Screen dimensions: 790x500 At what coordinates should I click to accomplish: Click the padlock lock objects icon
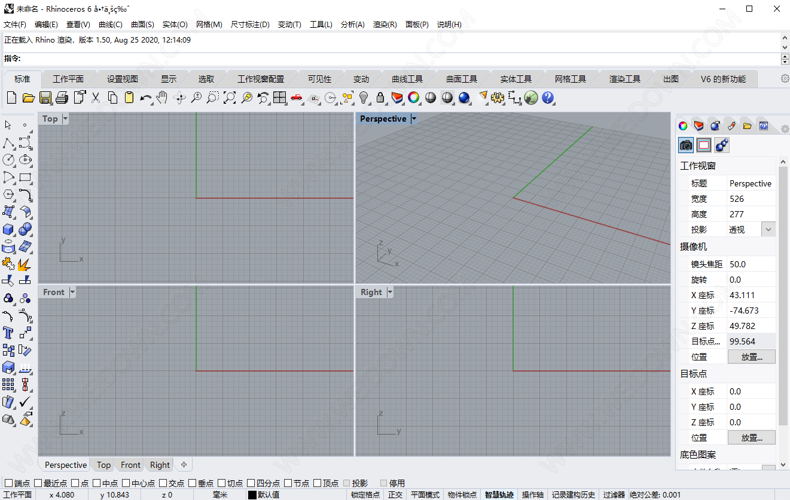[x=380, y=98]
